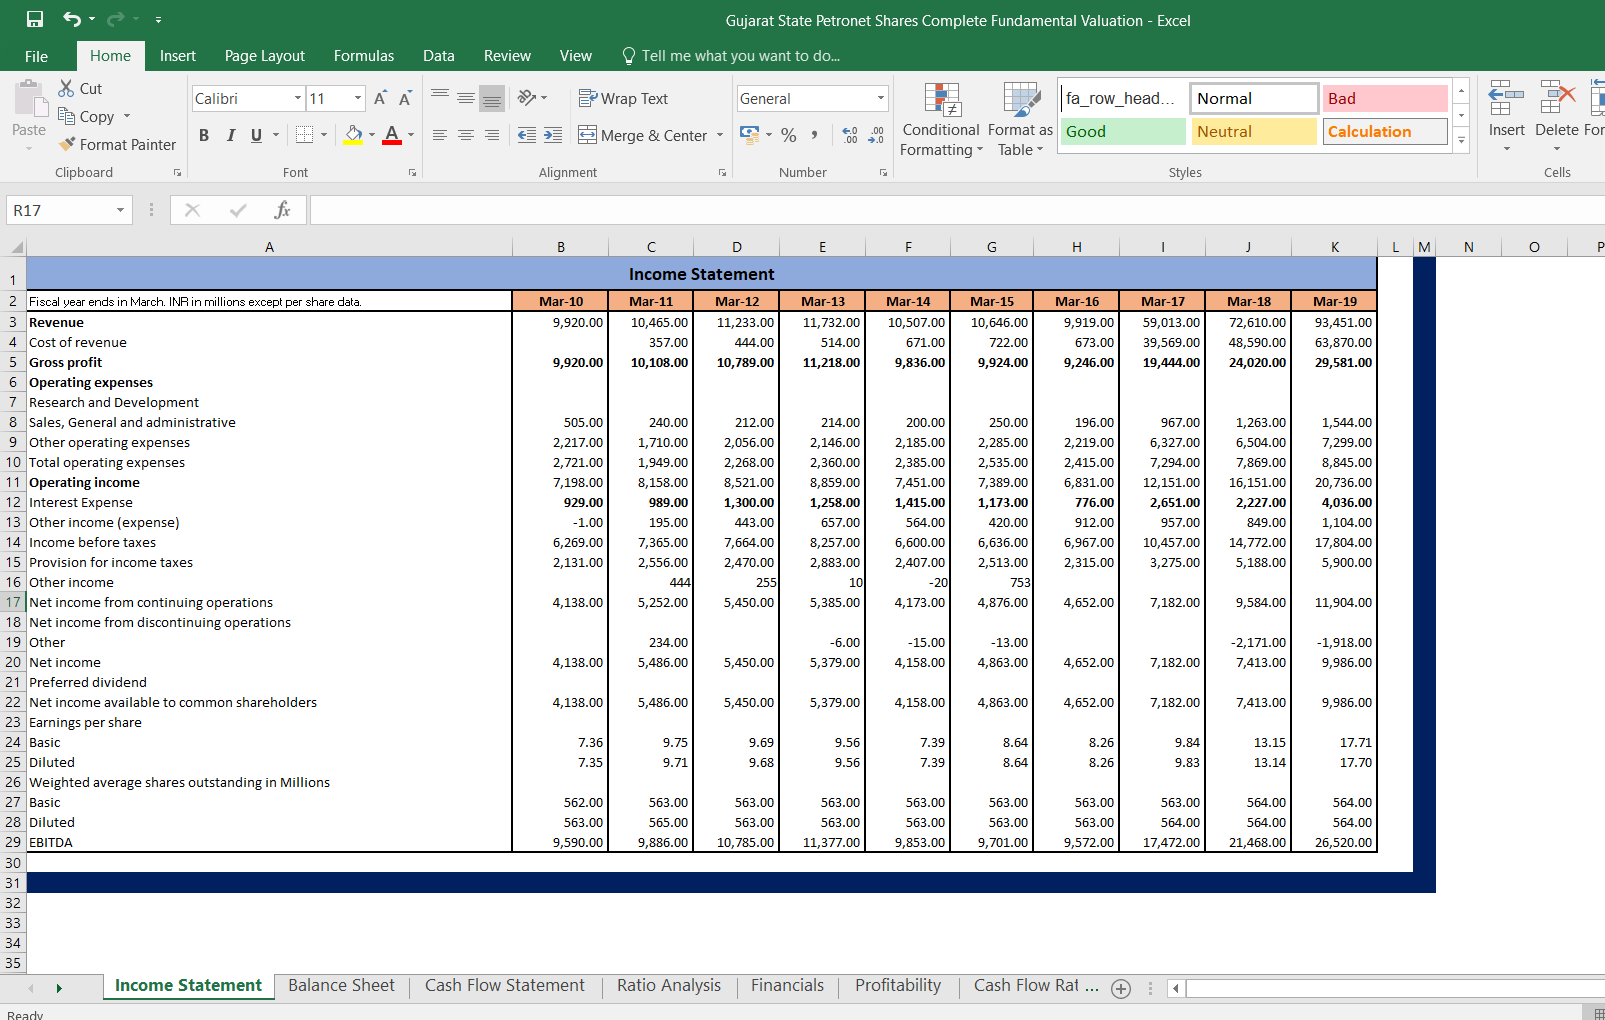Open the font name Calibri dropdown
This screenshot has height=1020, width=1605.
(x=298, y=98)
